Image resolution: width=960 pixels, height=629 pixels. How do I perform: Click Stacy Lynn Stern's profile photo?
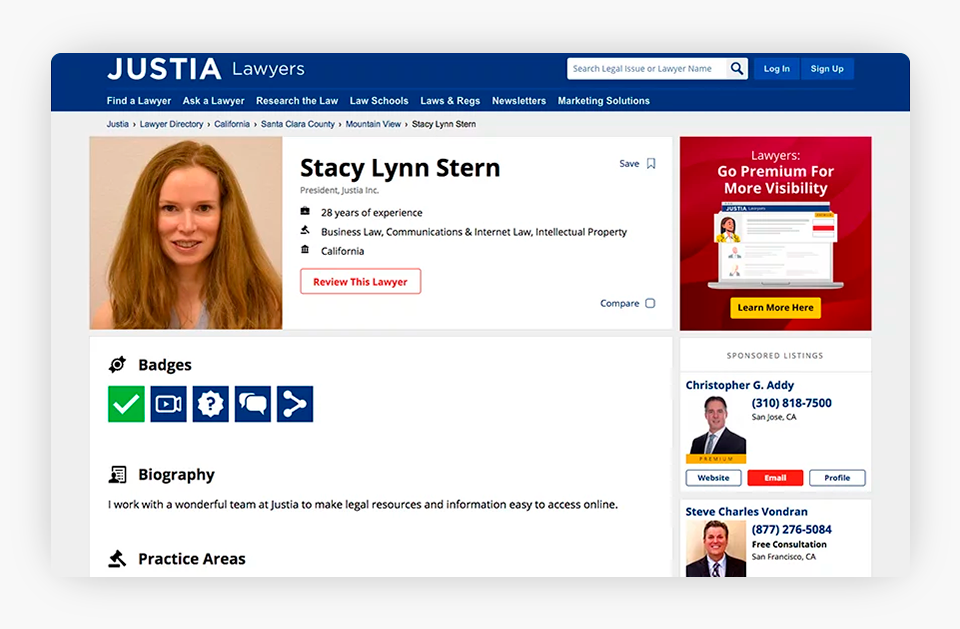pyautogui.click(x=186, y=234)
